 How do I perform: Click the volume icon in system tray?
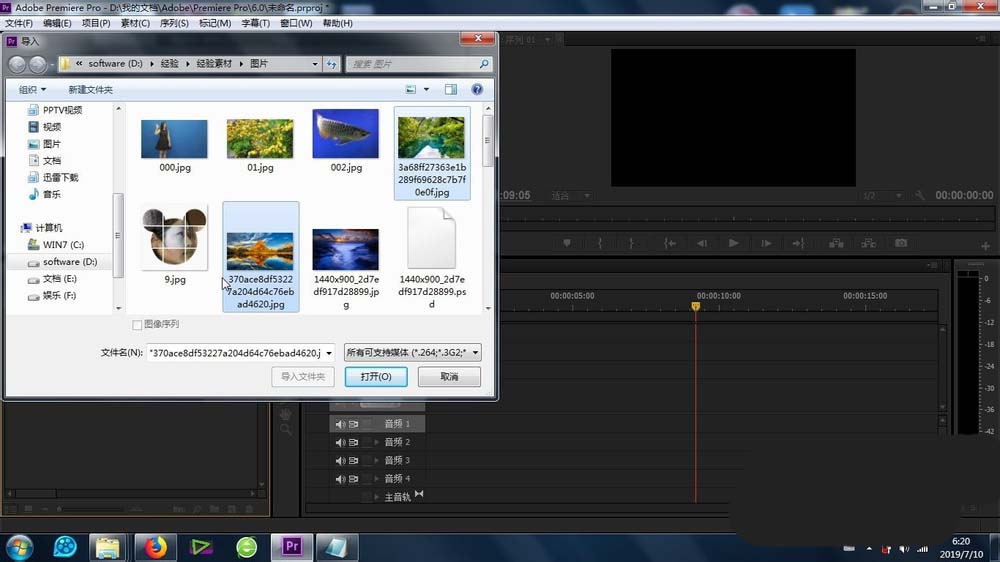click(904, 549)
